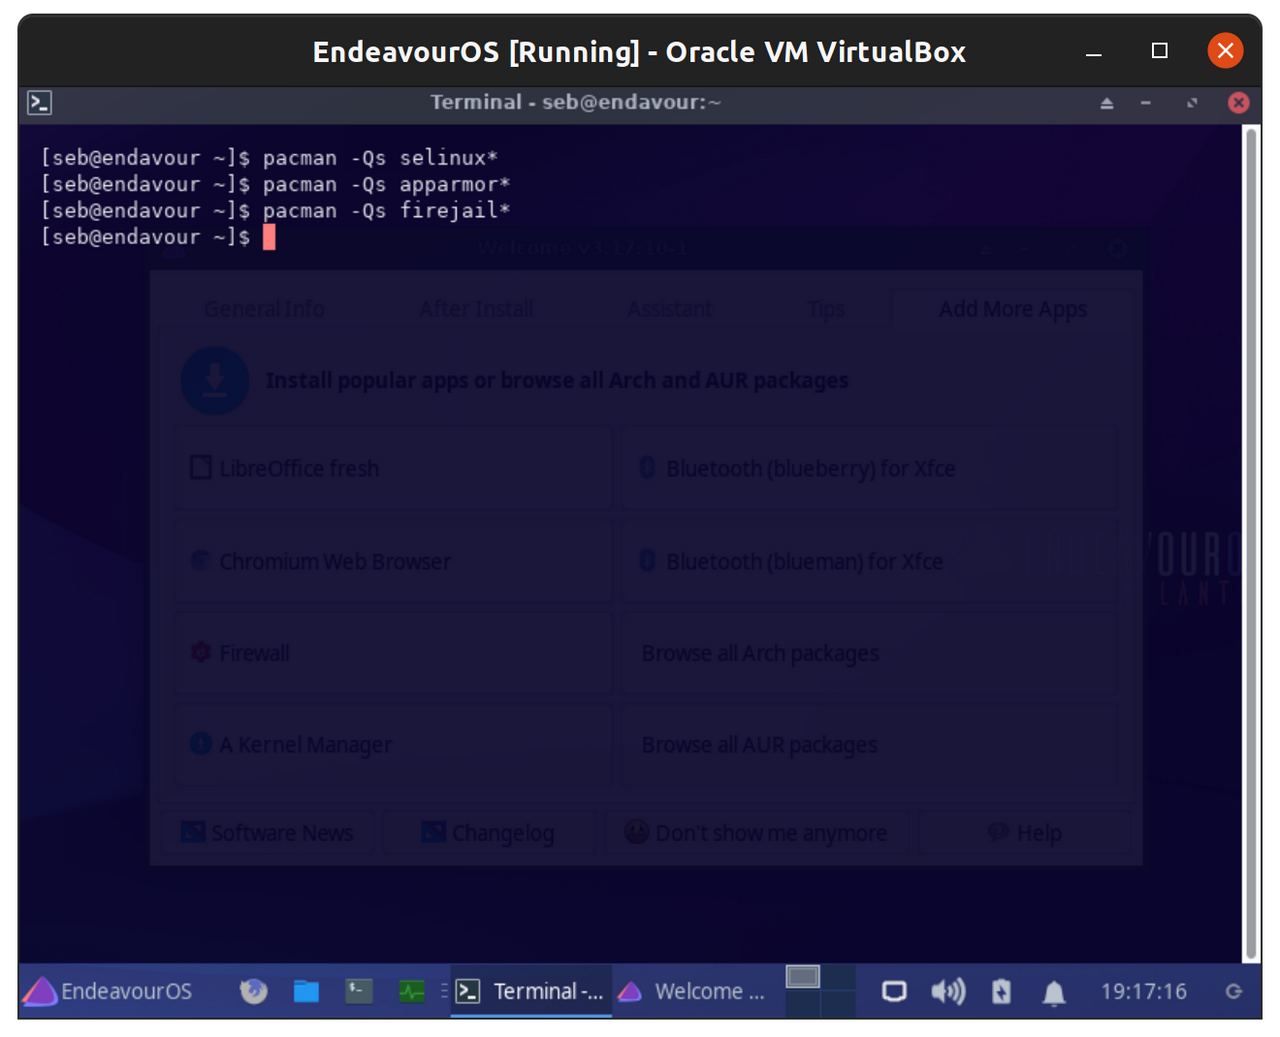Open the volume control tray icon
This screenshot has height=1037, width=1280.
[x=947, y=991]
